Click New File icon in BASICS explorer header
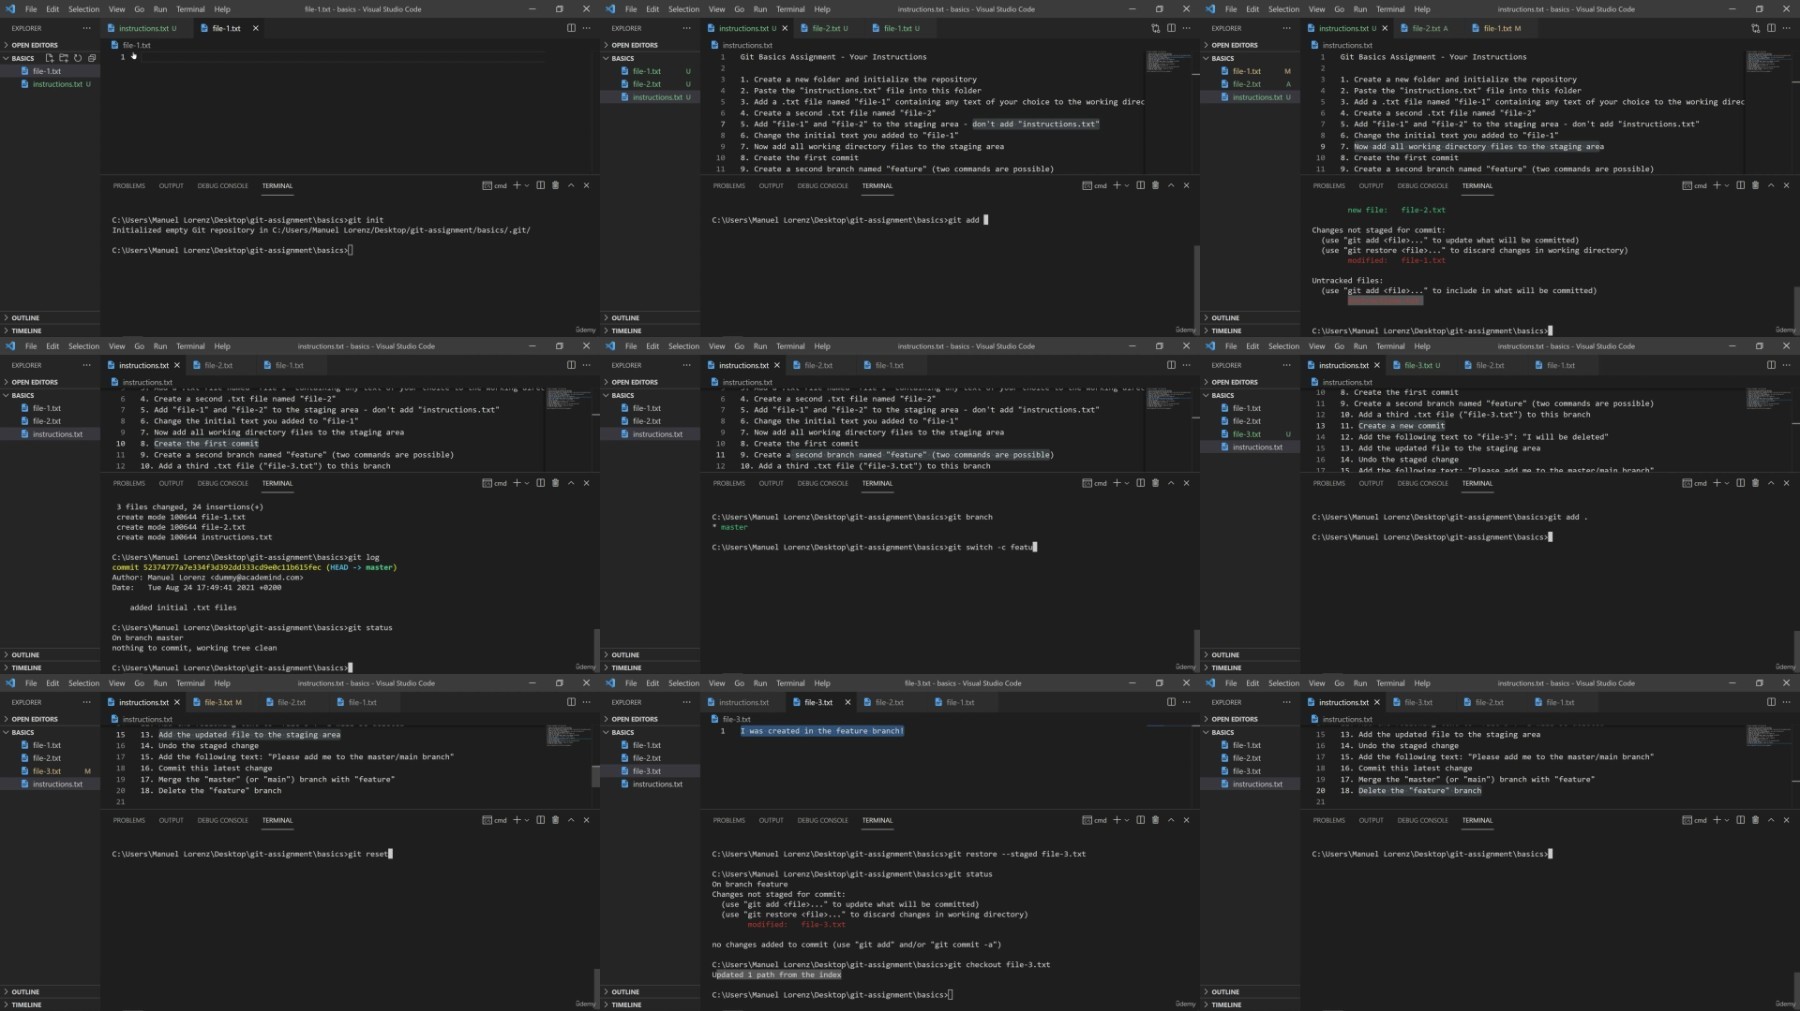 49,58
